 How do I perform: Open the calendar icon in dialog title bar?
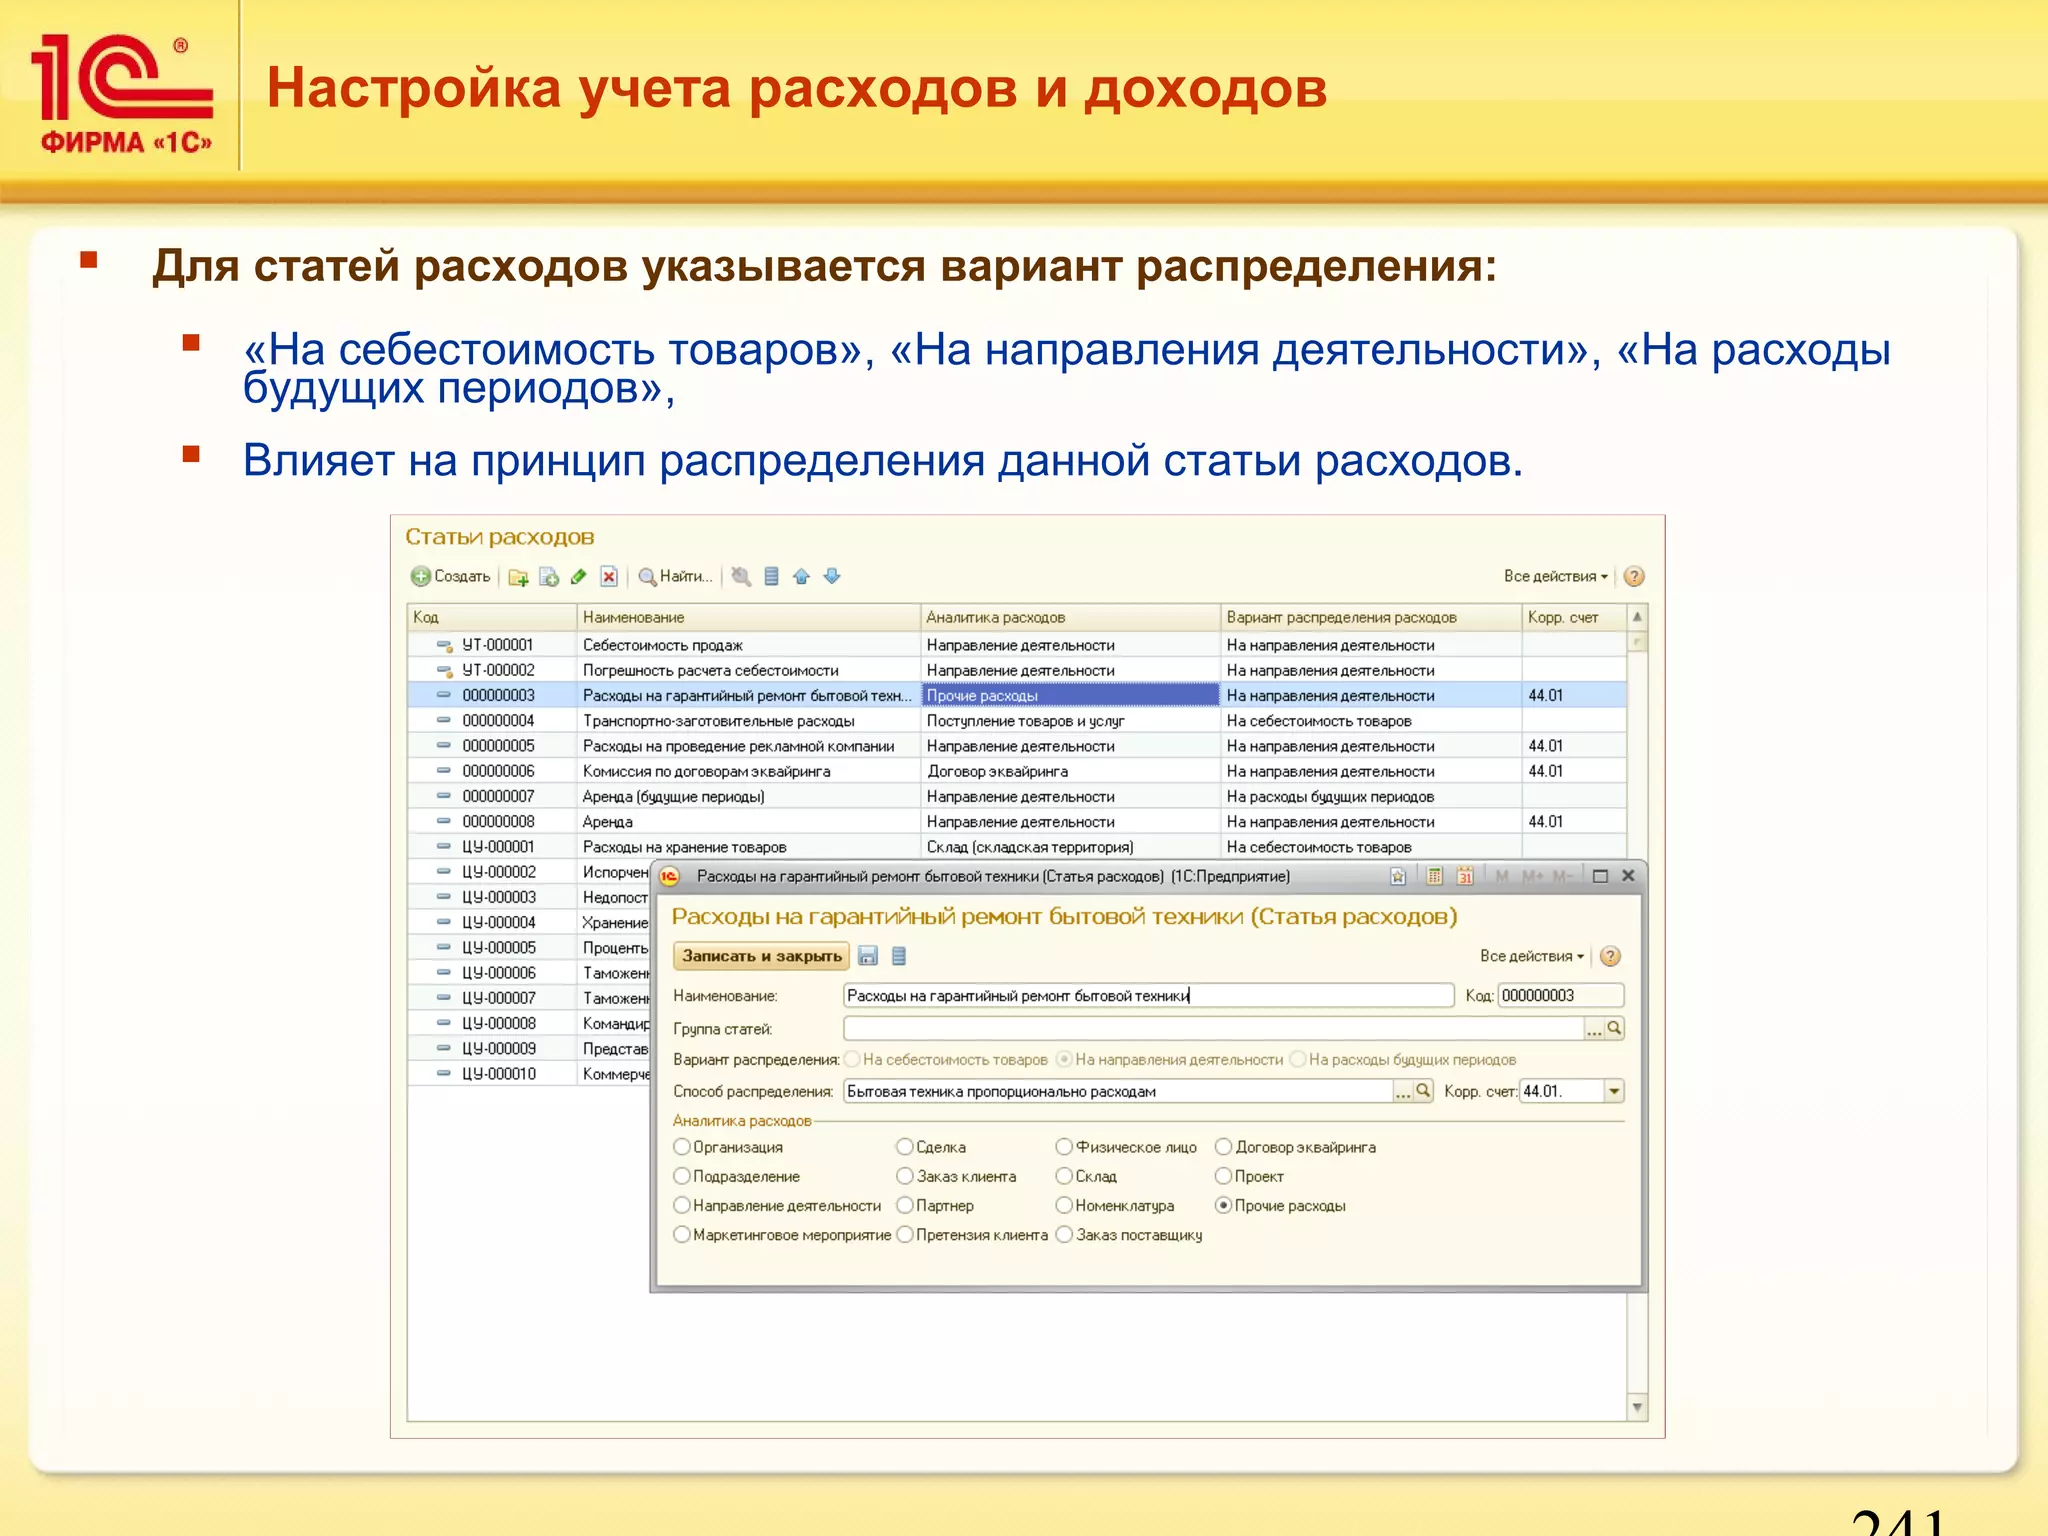click(1465, 876)
